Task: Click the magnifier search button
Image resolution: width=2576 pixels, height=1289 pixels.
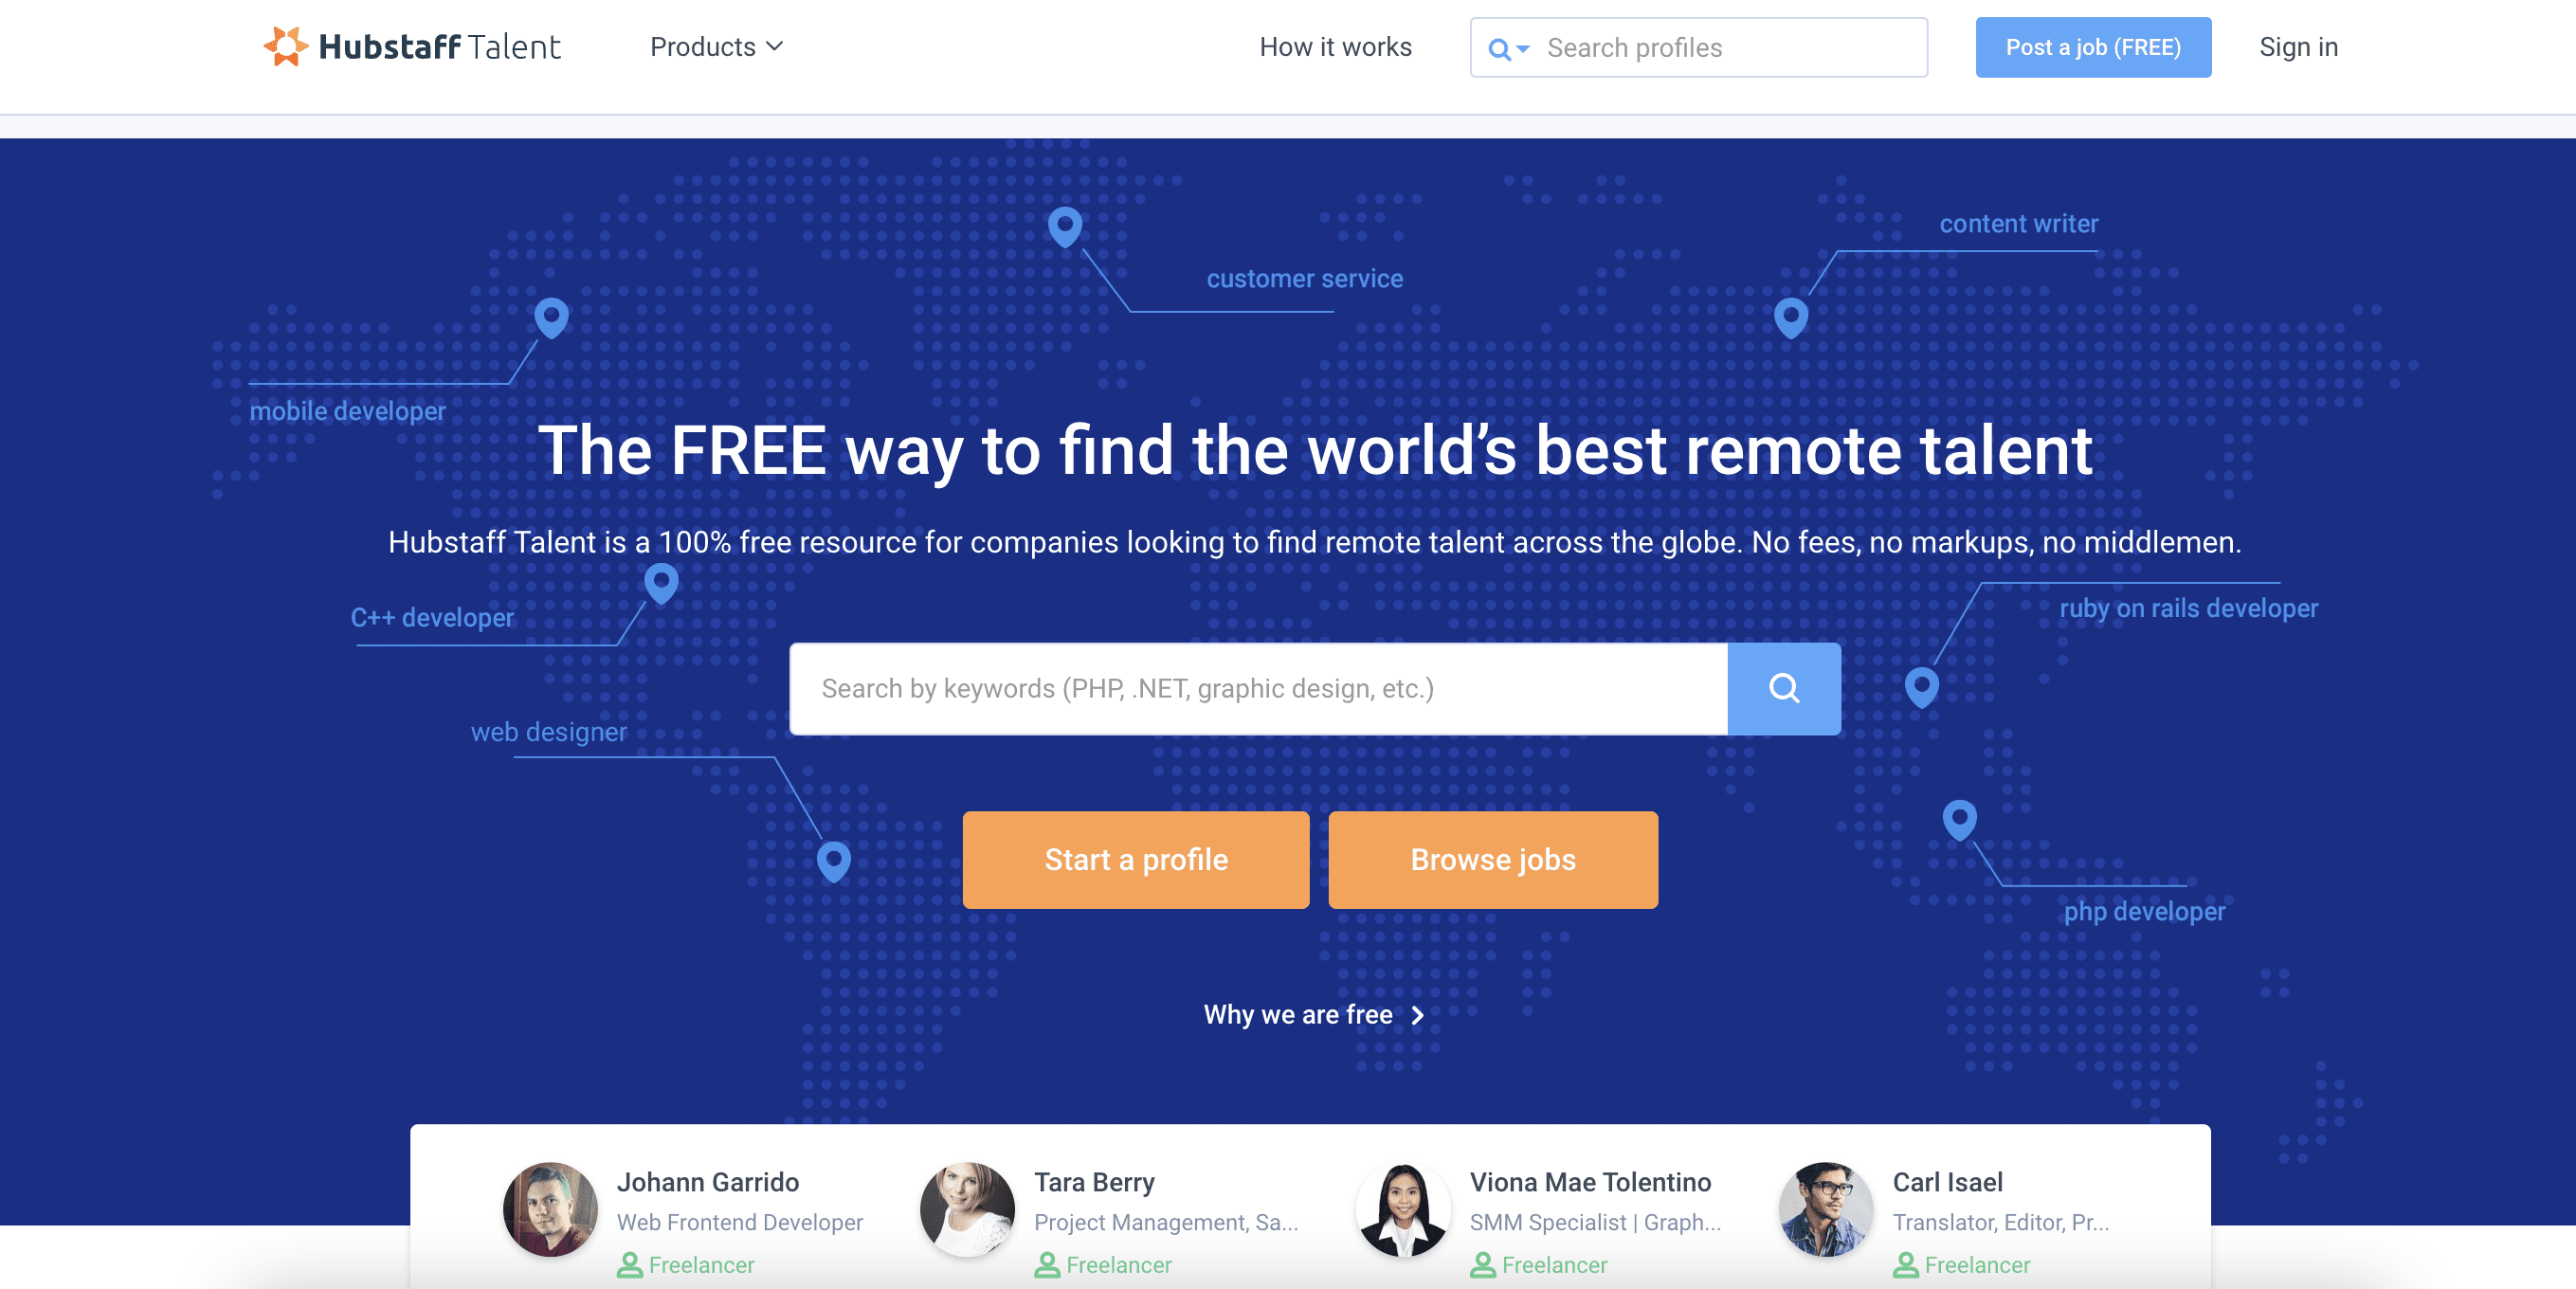Action: 1784,689
